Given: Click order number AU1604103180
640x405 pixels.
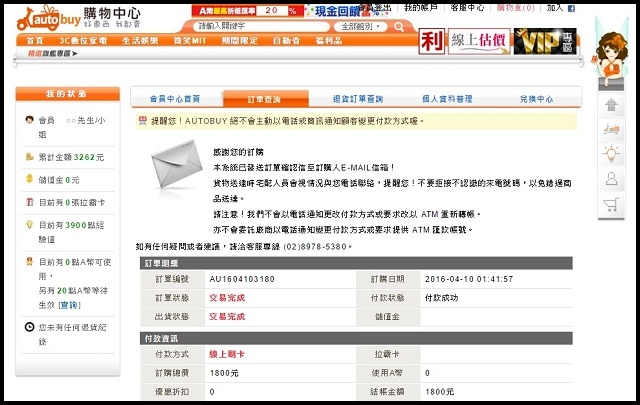Looking at the screenshot, I should (x=242, y=279).
